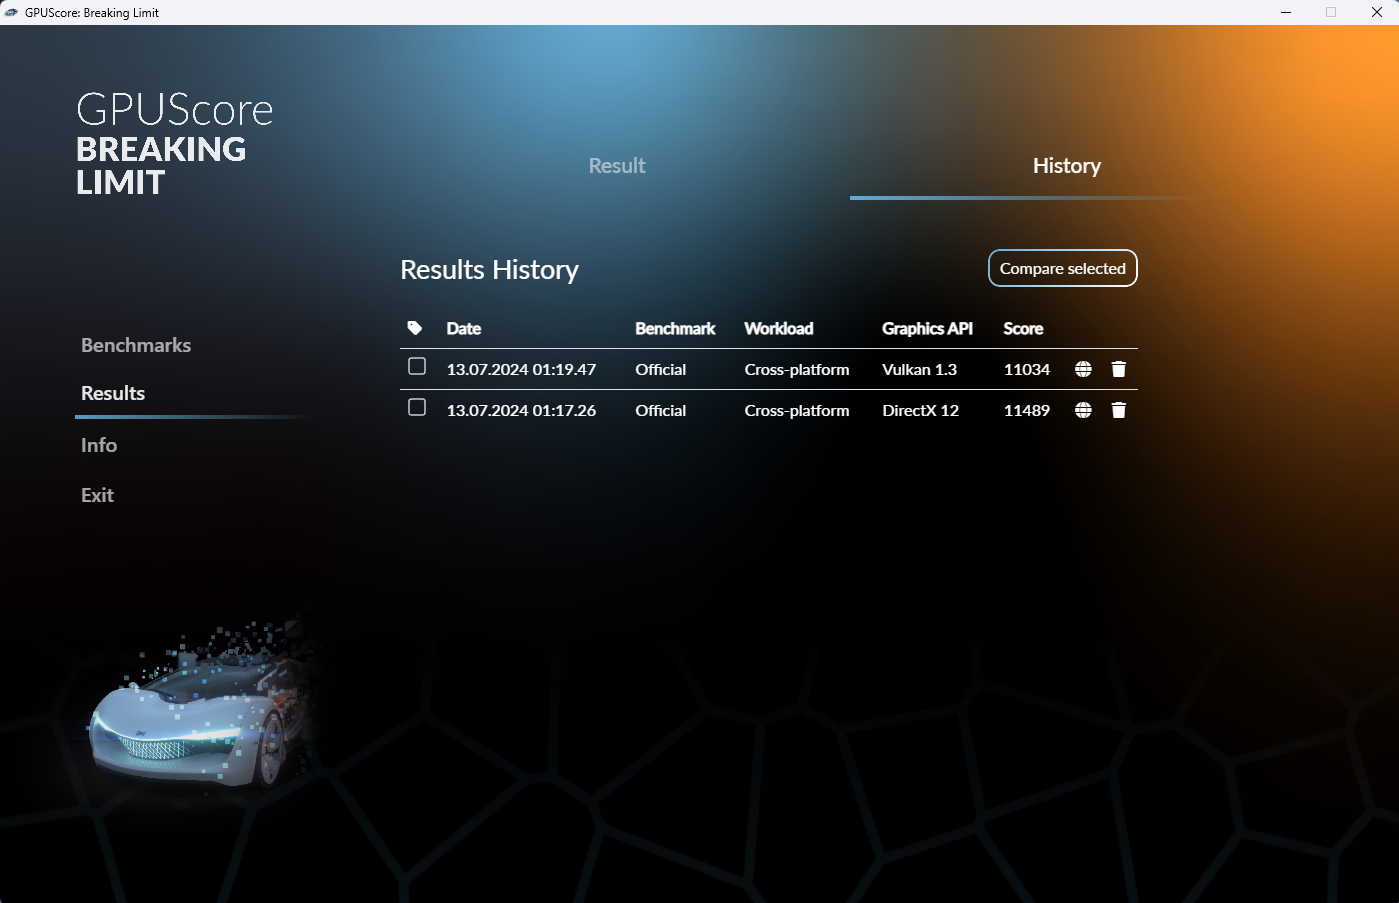Click the score 11034
Screen dimensions: 1399x903
point(1027,369)
